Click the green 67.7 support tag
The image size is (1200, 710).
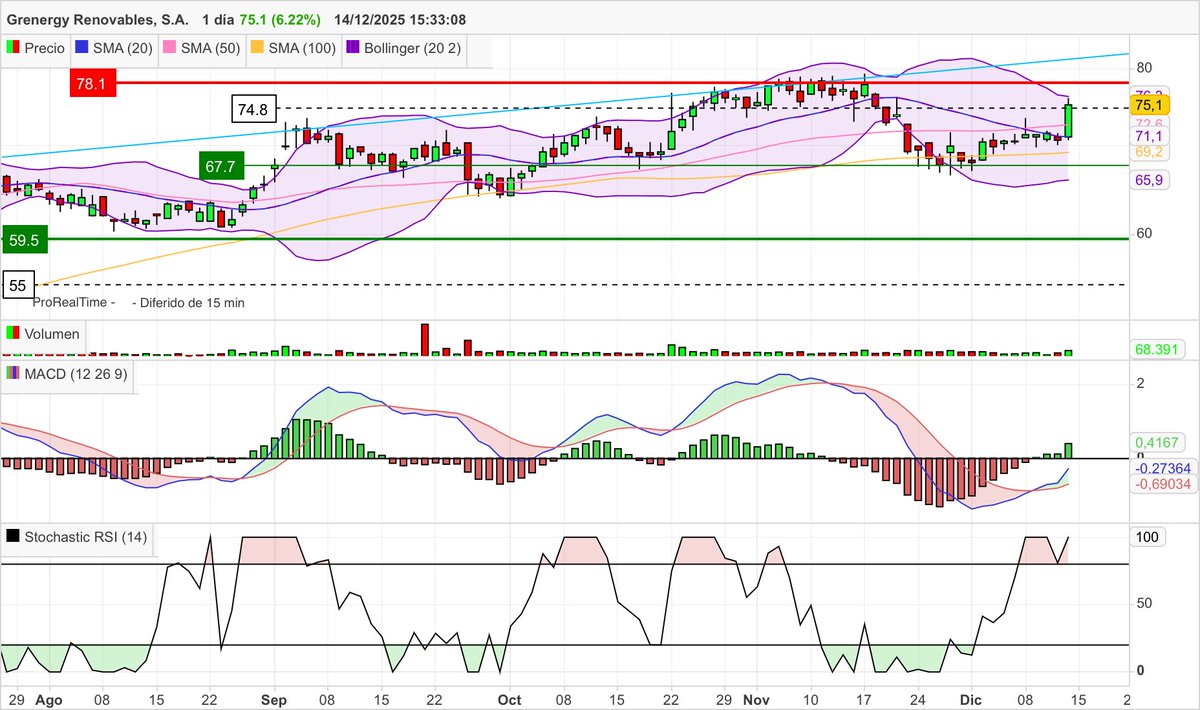tap(222, 166)
